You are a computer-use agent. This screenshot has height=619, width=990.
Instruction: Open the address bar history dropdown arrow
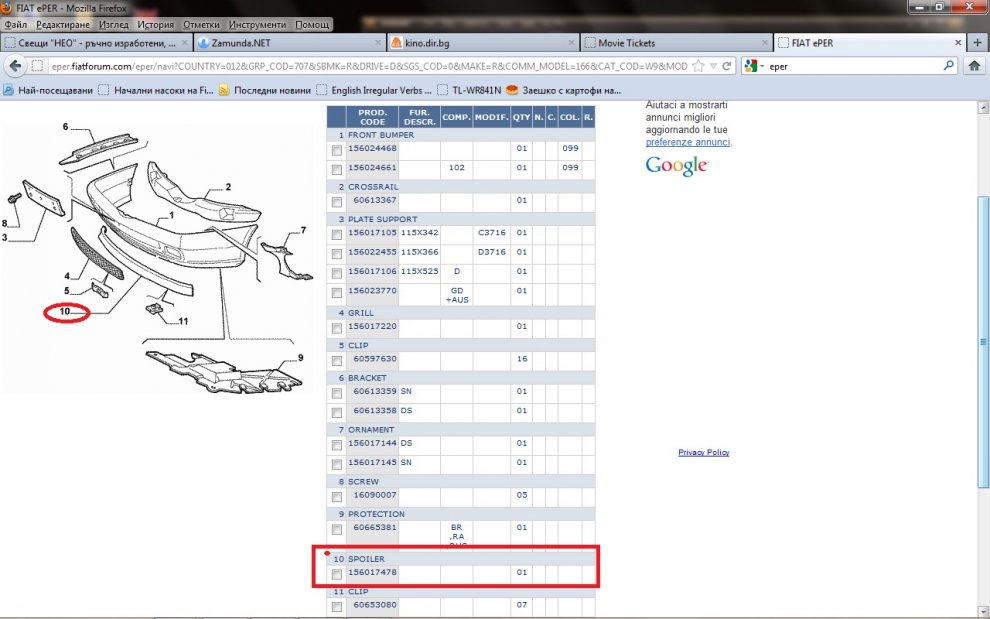pos(713,66)
